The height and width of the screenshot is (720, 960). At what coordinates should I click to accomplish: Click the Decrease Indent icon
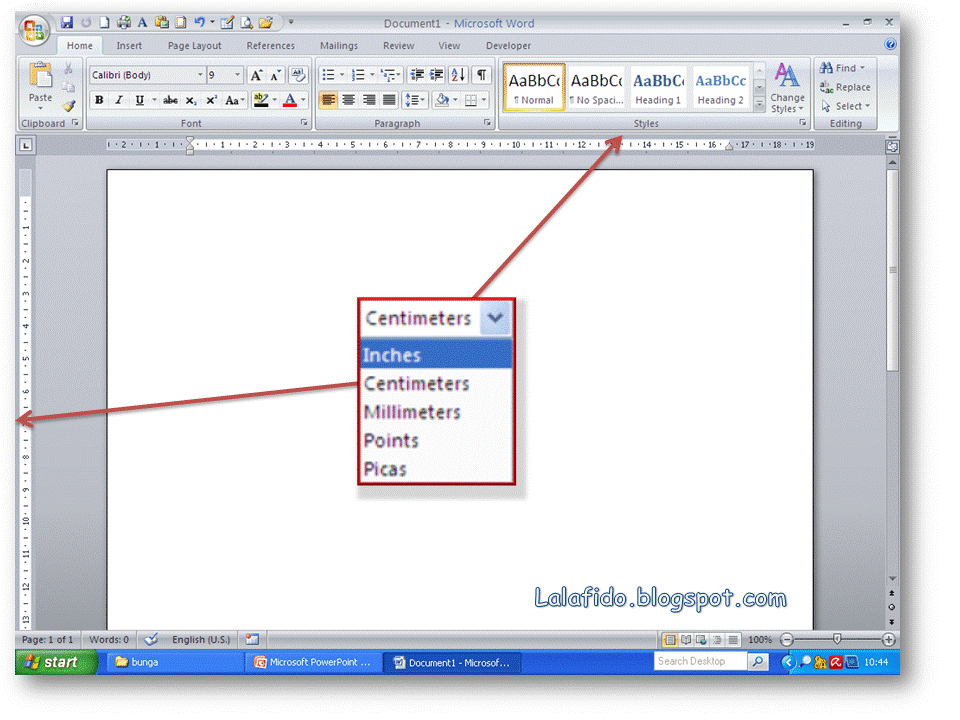417,75
